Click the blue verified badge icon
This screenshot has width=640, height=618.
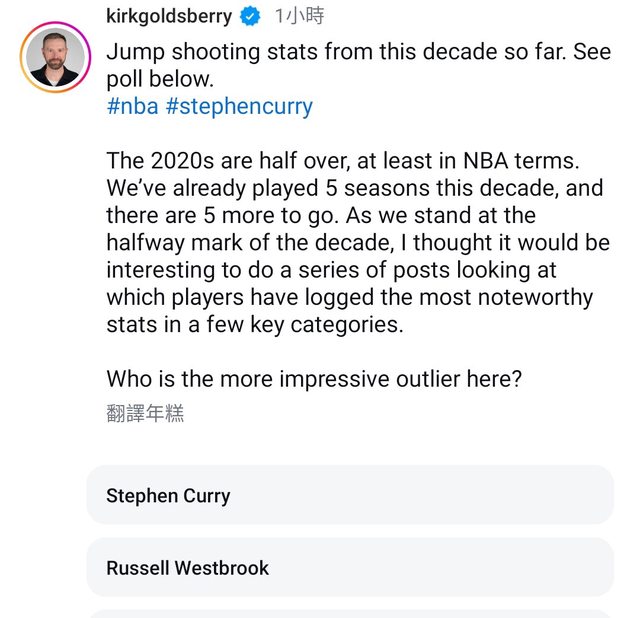pos(251,16)
